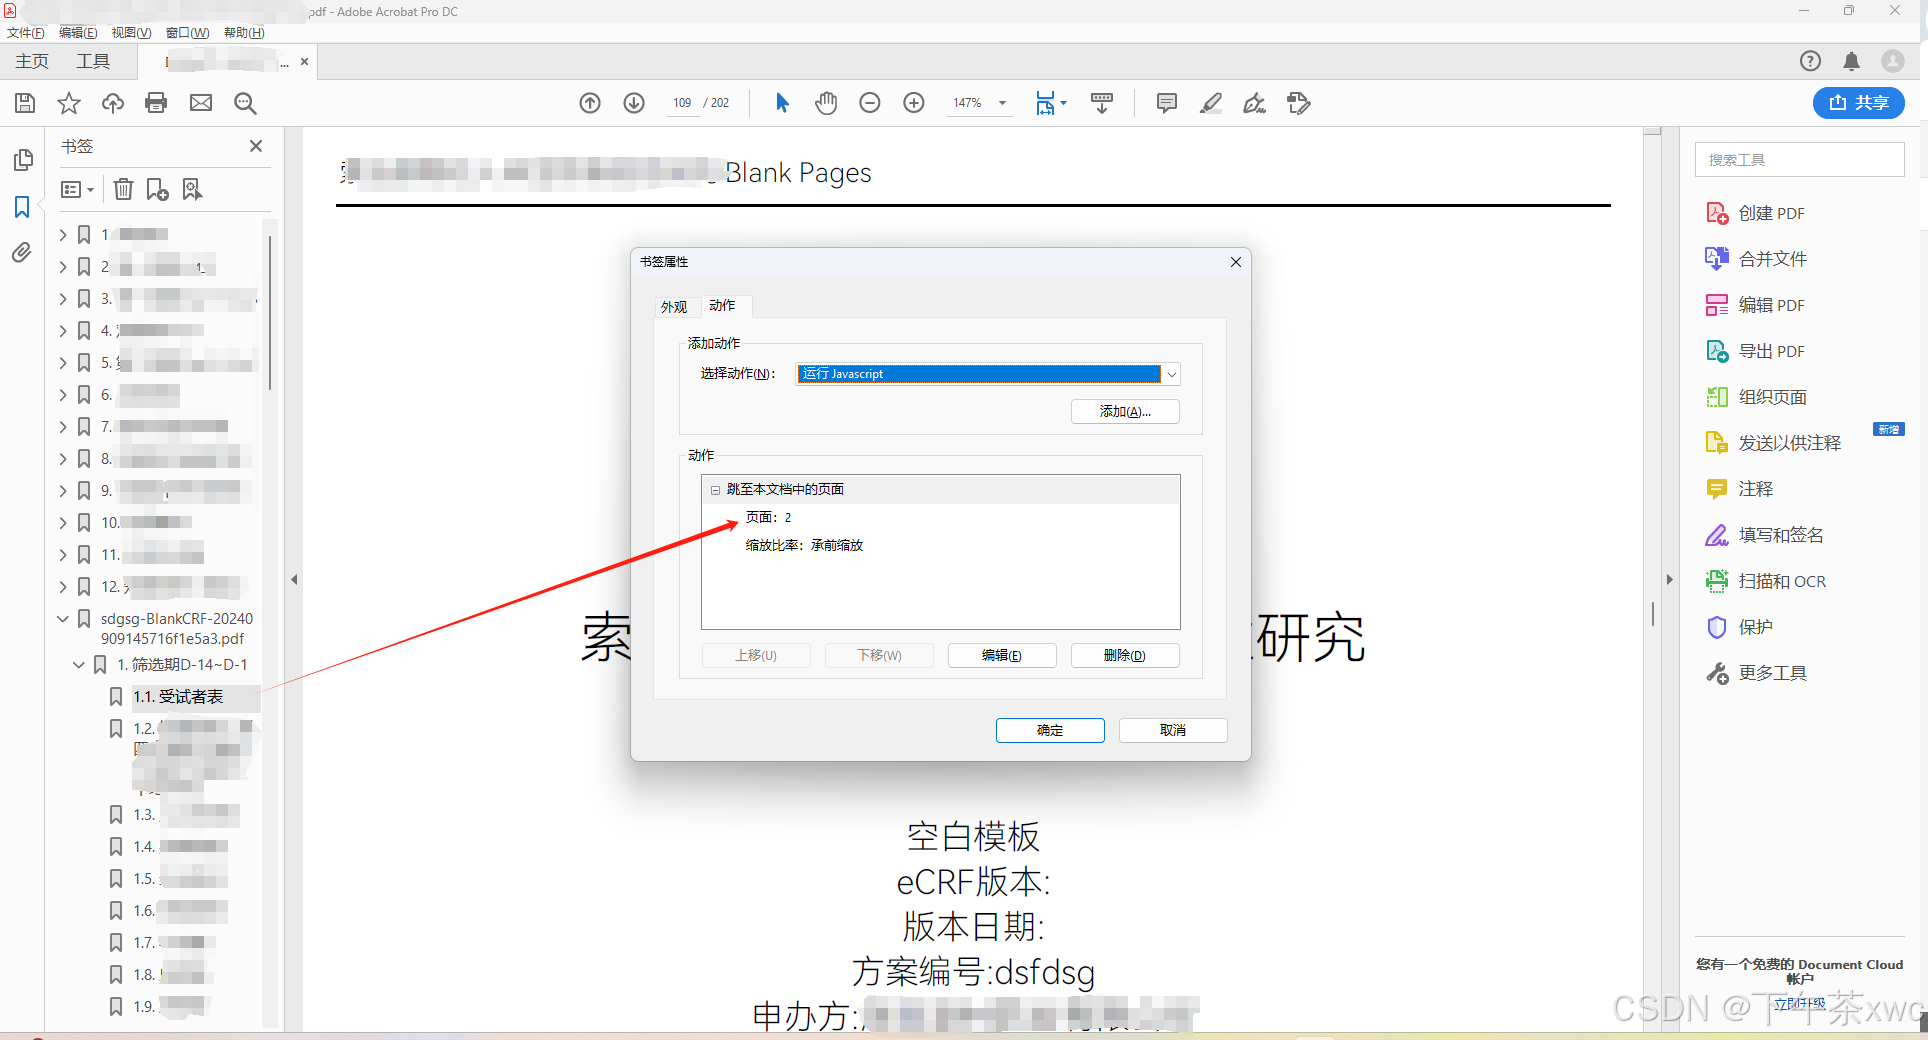The width and height of the screenshot is (1928, 1040).
Task: Select the Hand tool in the toolbar
Action: coord(826,103)
